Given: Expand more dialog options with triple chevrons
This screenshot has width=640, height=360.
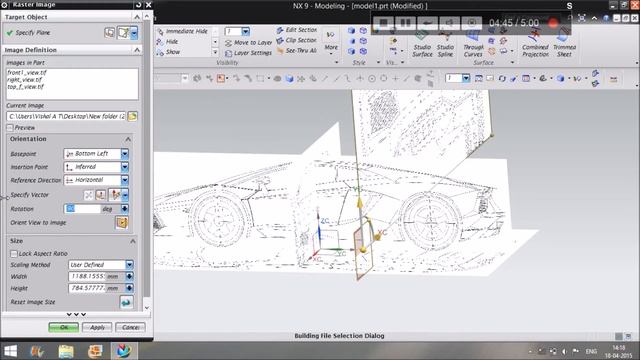Looking at the screenshot, I should tap(76, 314).
